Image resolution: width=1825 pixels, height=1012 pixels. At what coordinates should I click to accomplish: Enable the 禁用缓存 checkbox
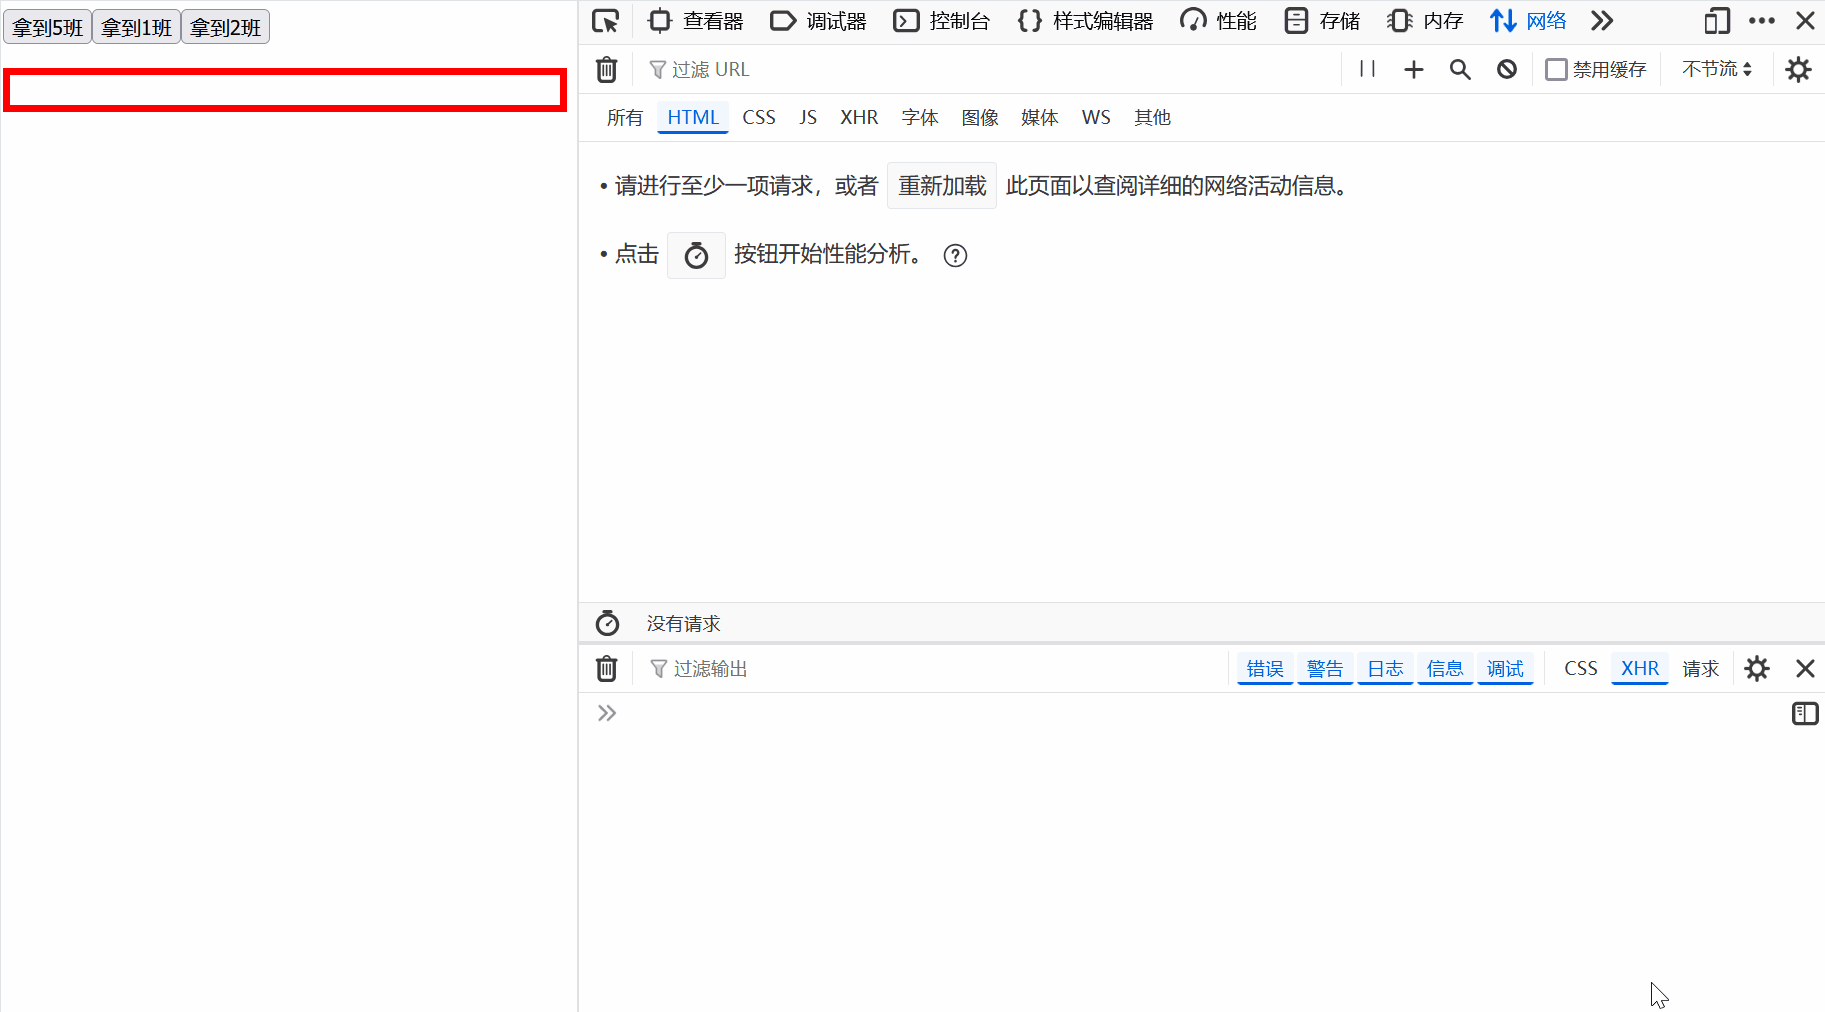pyautogui.click(x=1556, y=69)
